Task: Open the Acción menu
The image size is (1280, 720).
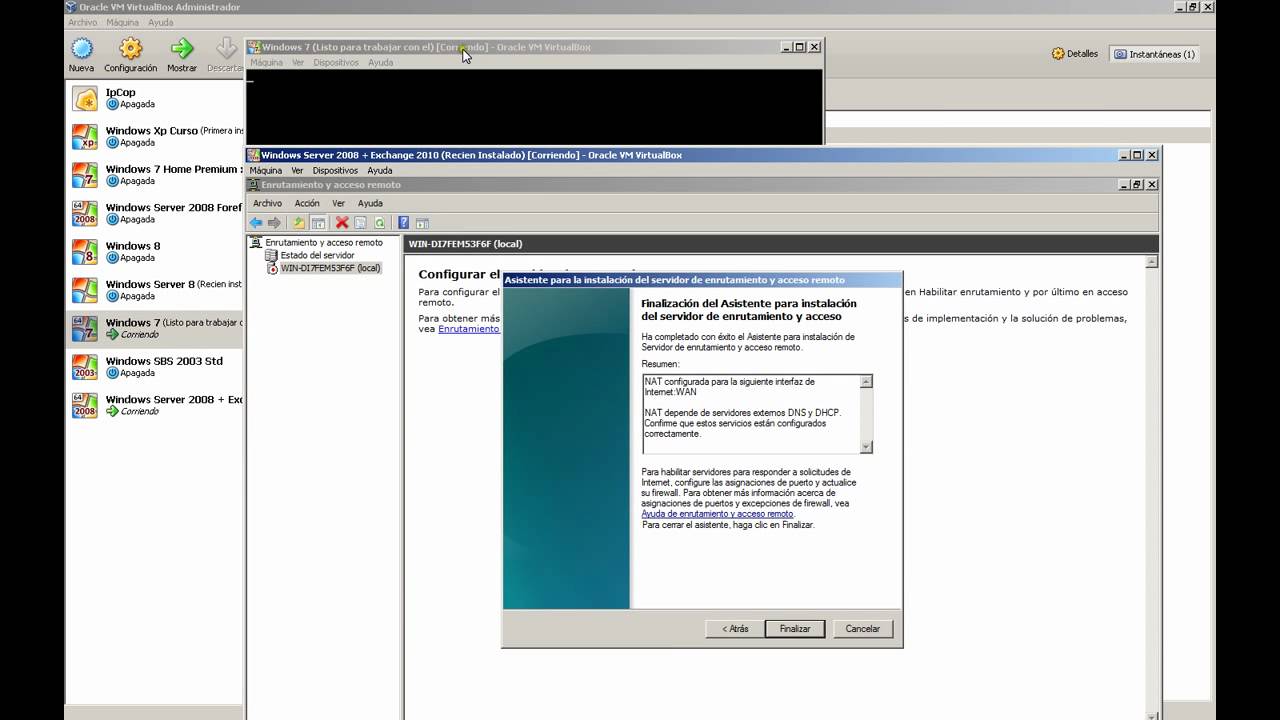Action: pos(307,203)
